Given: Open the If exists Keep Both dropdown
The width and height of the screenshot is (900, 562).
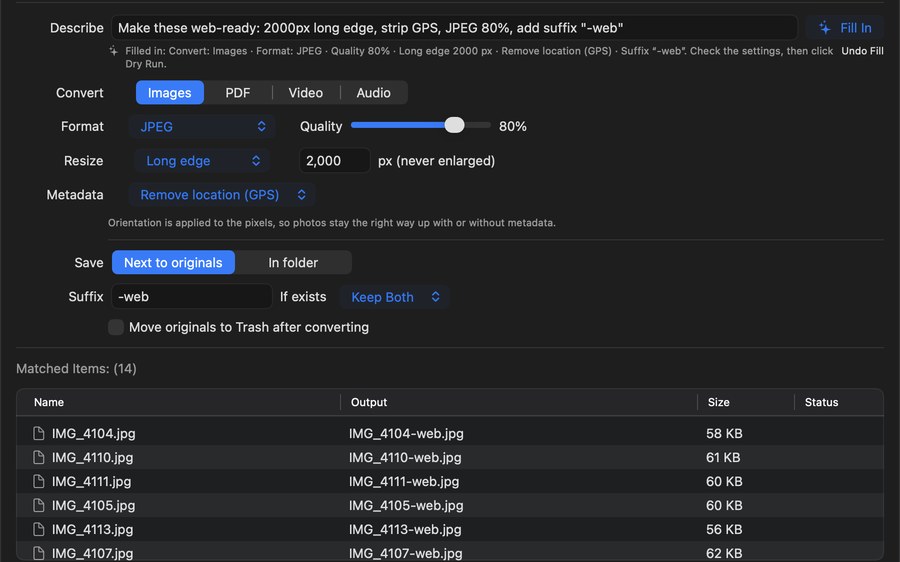Looking at the screenshot, I should click(x=394, y=297).
